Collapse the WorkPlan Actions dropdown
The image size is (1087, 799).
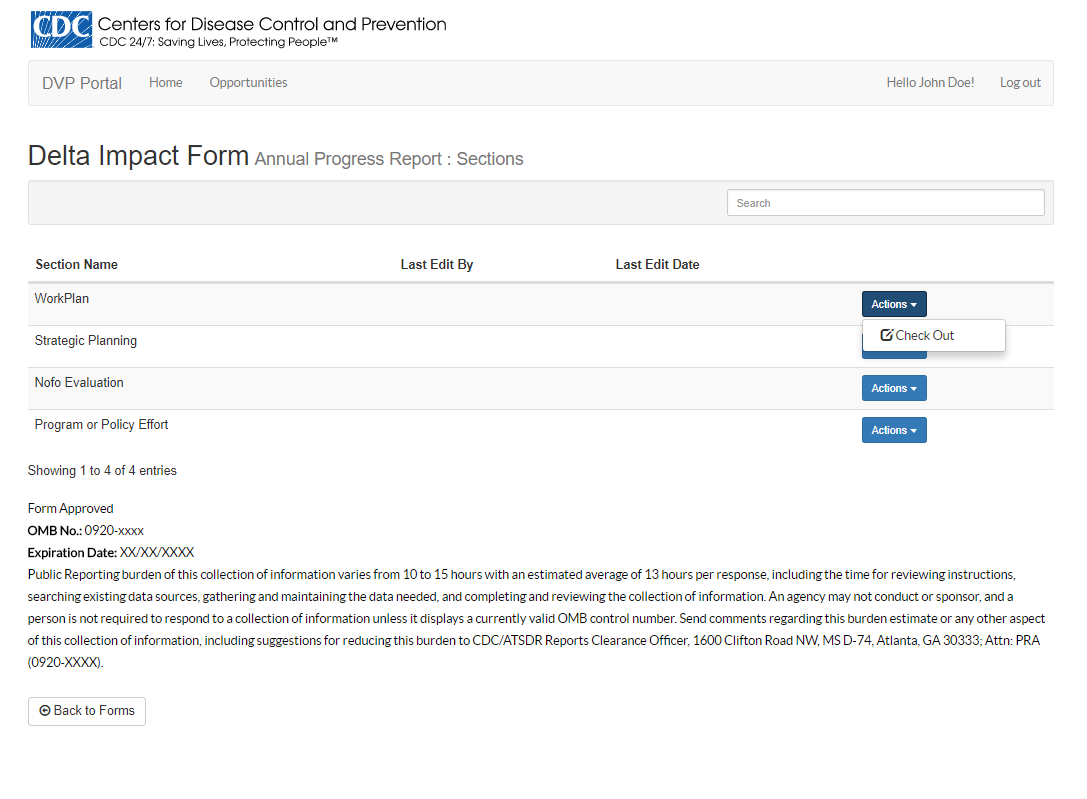click(x=894, y=304)
